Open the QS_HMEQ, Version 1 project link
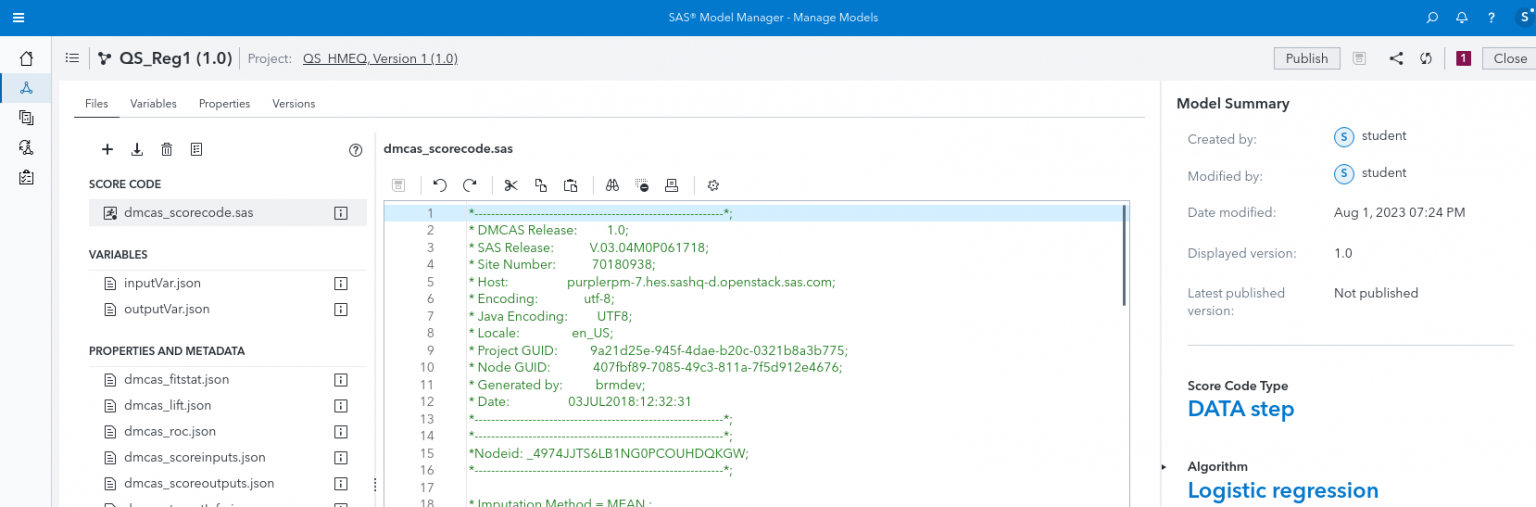The width and height of the screenshot is (1536, 507). coord(380,59)
